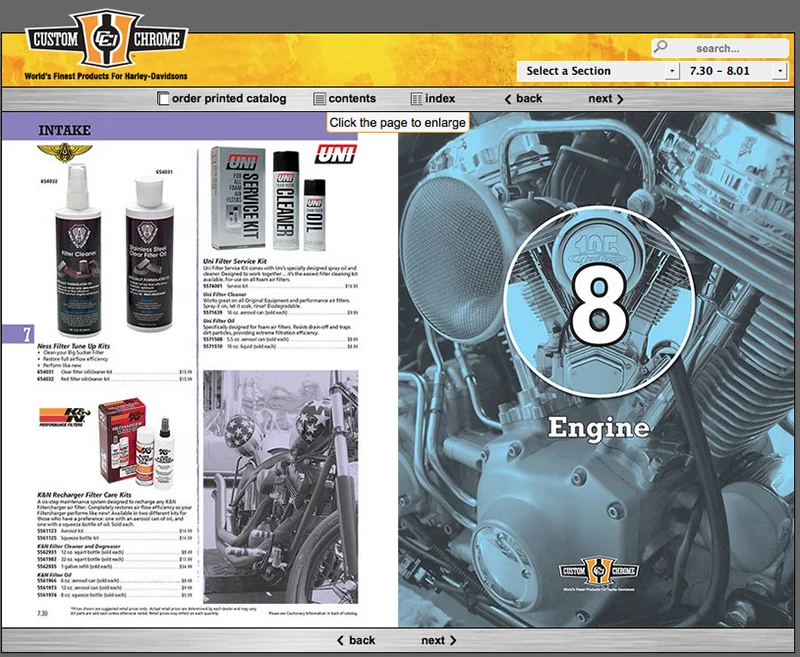Click World's Finest Products For Harley-Davidsons tagline
800x657 pixels.
coord(106,76)
